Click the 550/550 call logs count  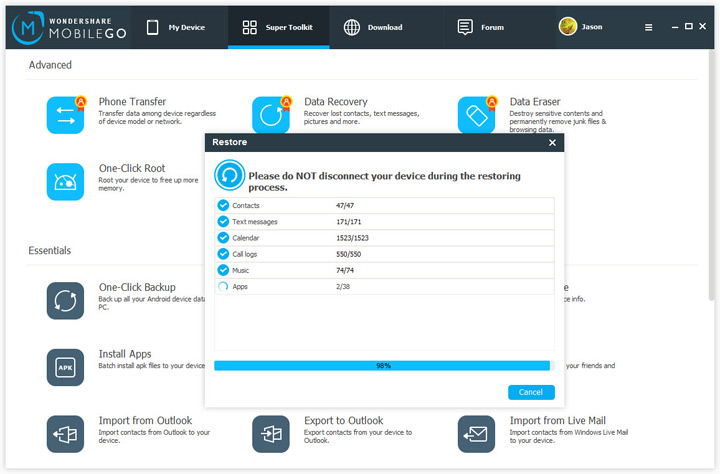pos(349,254)
